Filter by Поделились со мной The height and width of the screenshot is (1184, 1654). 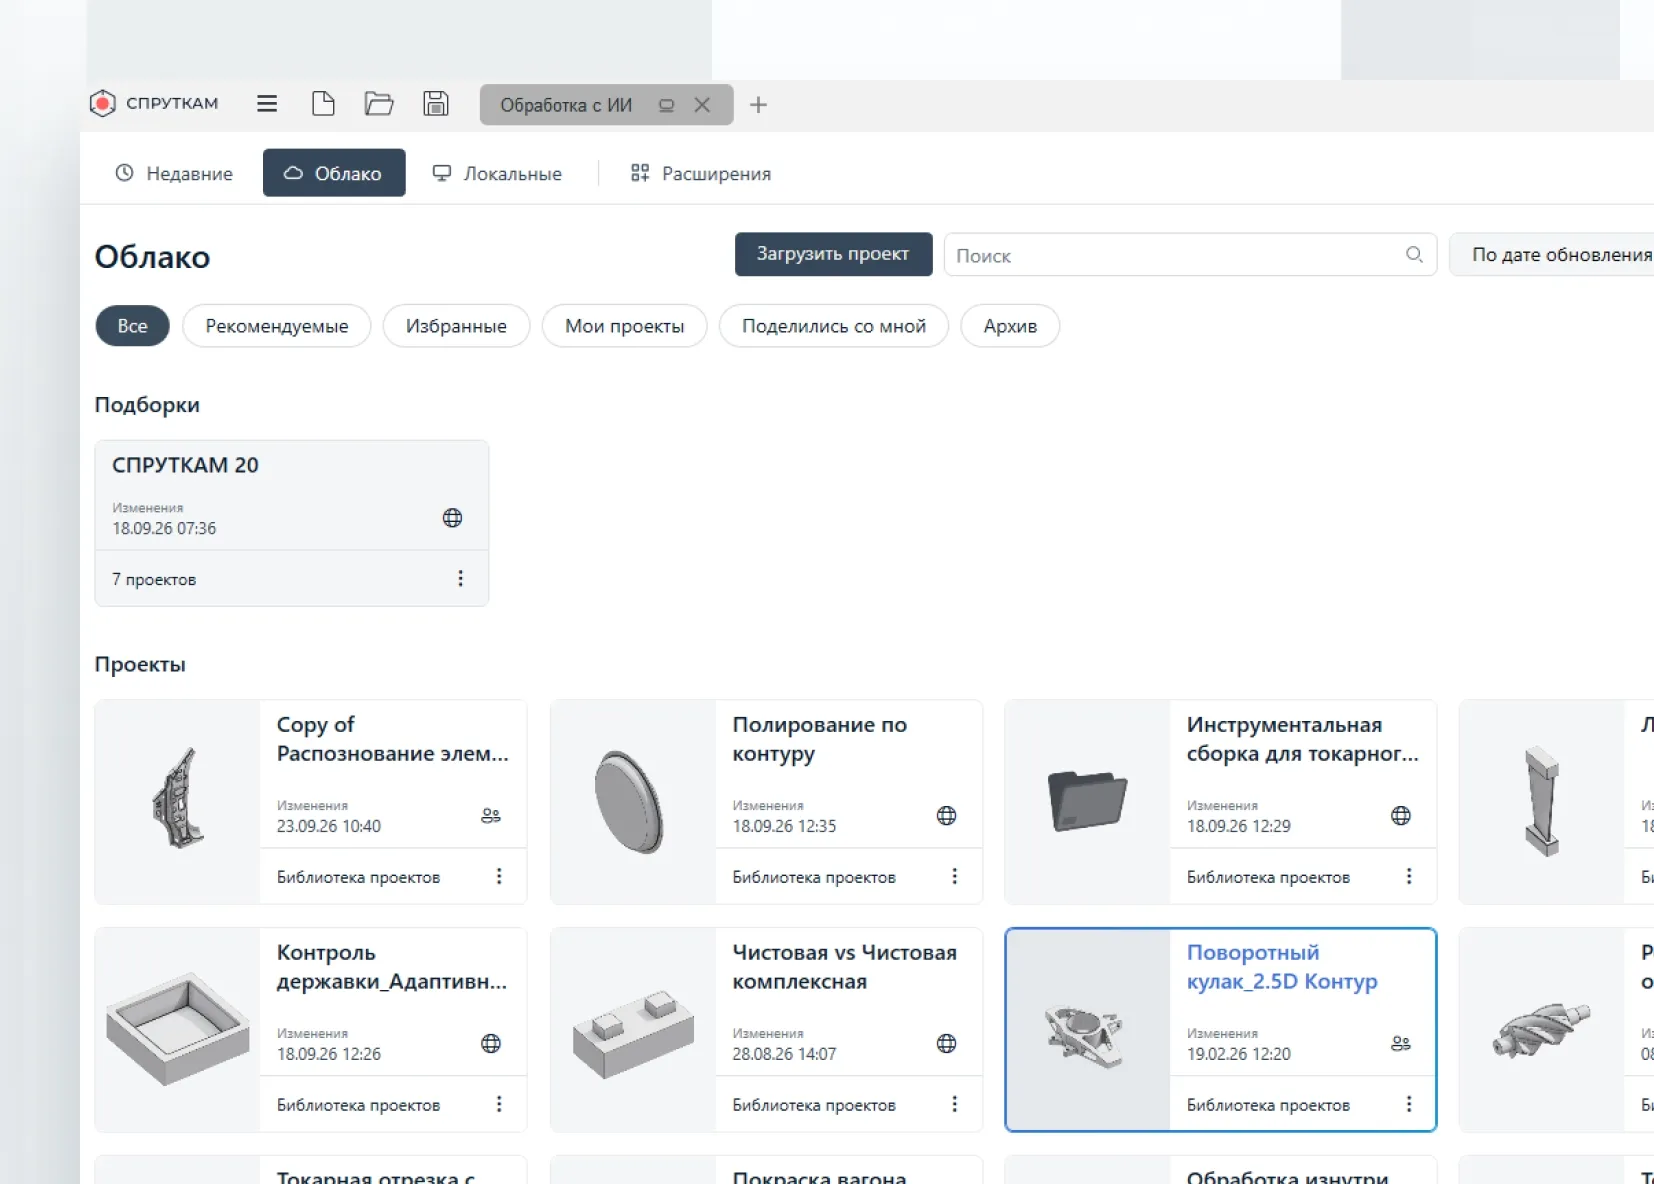coord(834,326)
